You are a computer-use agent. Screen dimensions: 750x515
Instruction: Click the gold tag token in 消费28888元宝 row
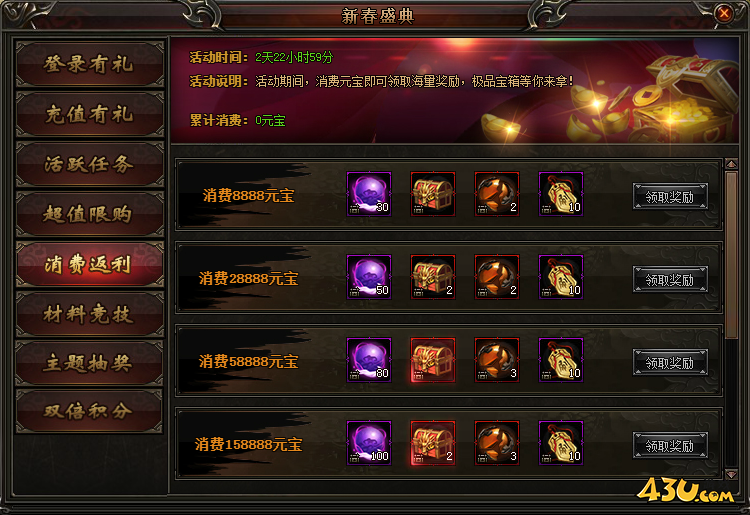pyautogui.click(x=561, y=277)
